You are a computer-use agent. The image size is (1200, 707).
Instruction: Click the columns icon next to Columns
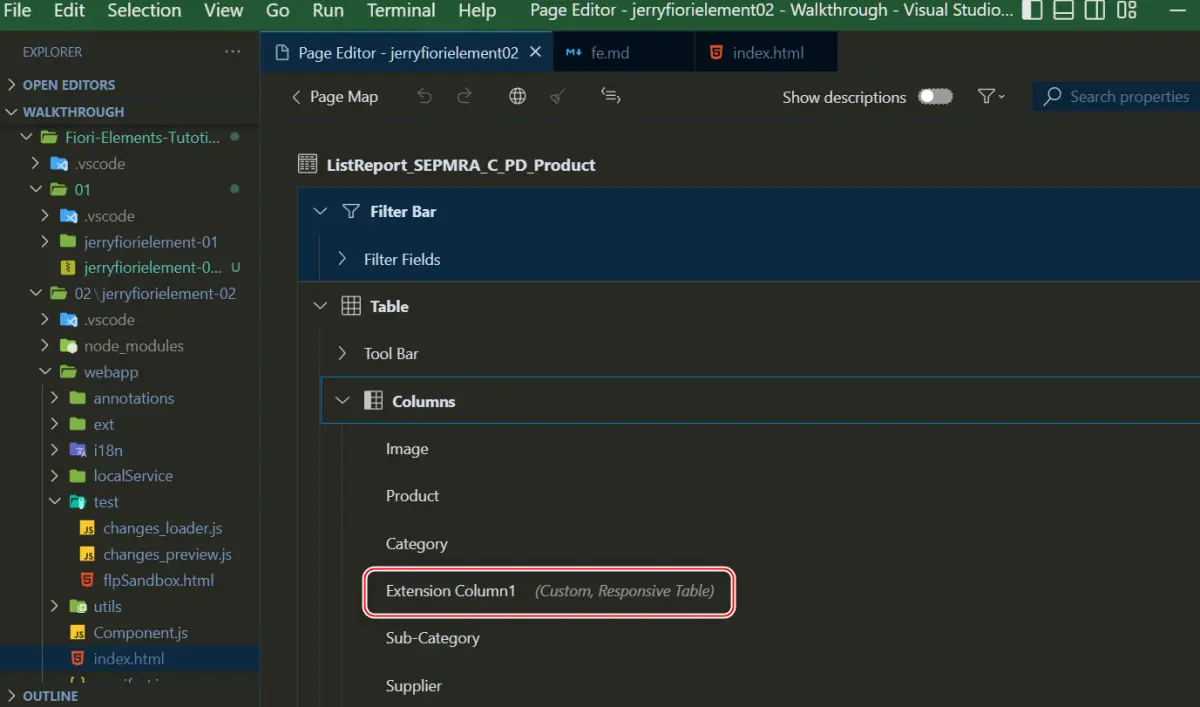point(373,401)
